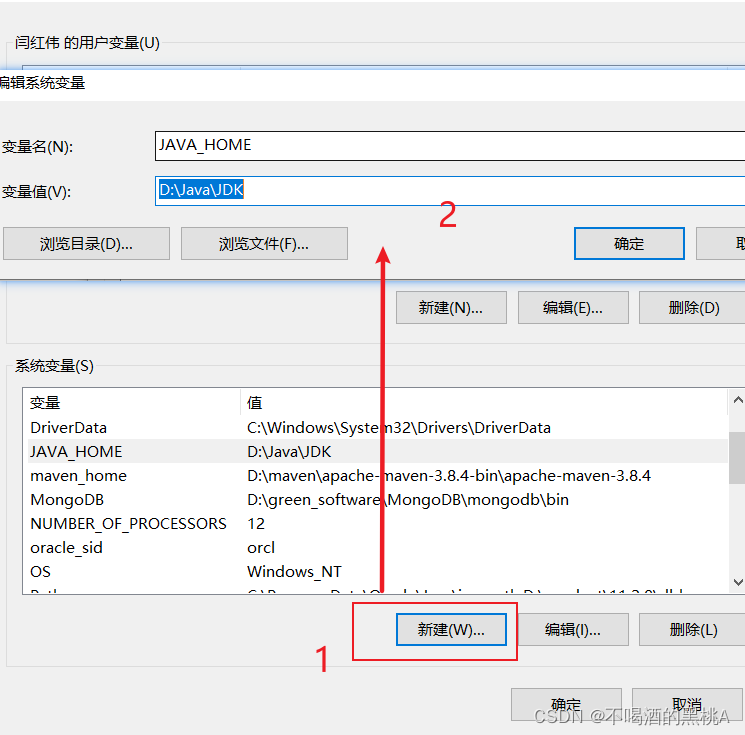The image size is (745, 735).
Task: Click the DriverData value C:\Windows\System32\Drivers\DriverData
Action: (x=399, y=428)
